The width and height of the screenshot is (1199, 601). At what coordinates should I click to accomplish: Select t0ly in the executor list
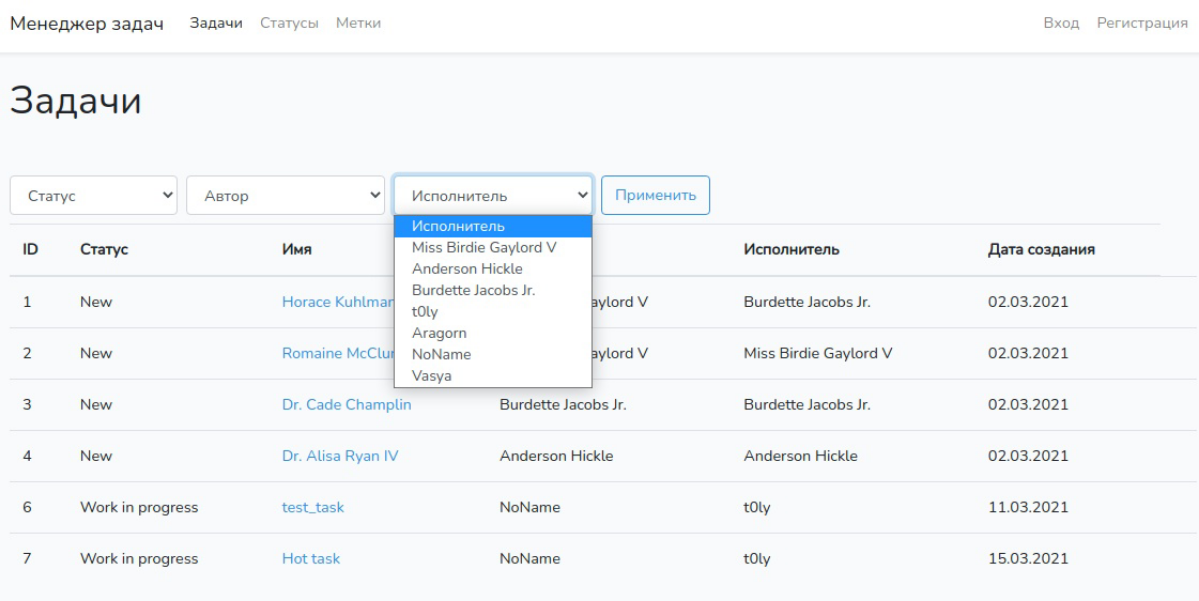pos(425,312)
